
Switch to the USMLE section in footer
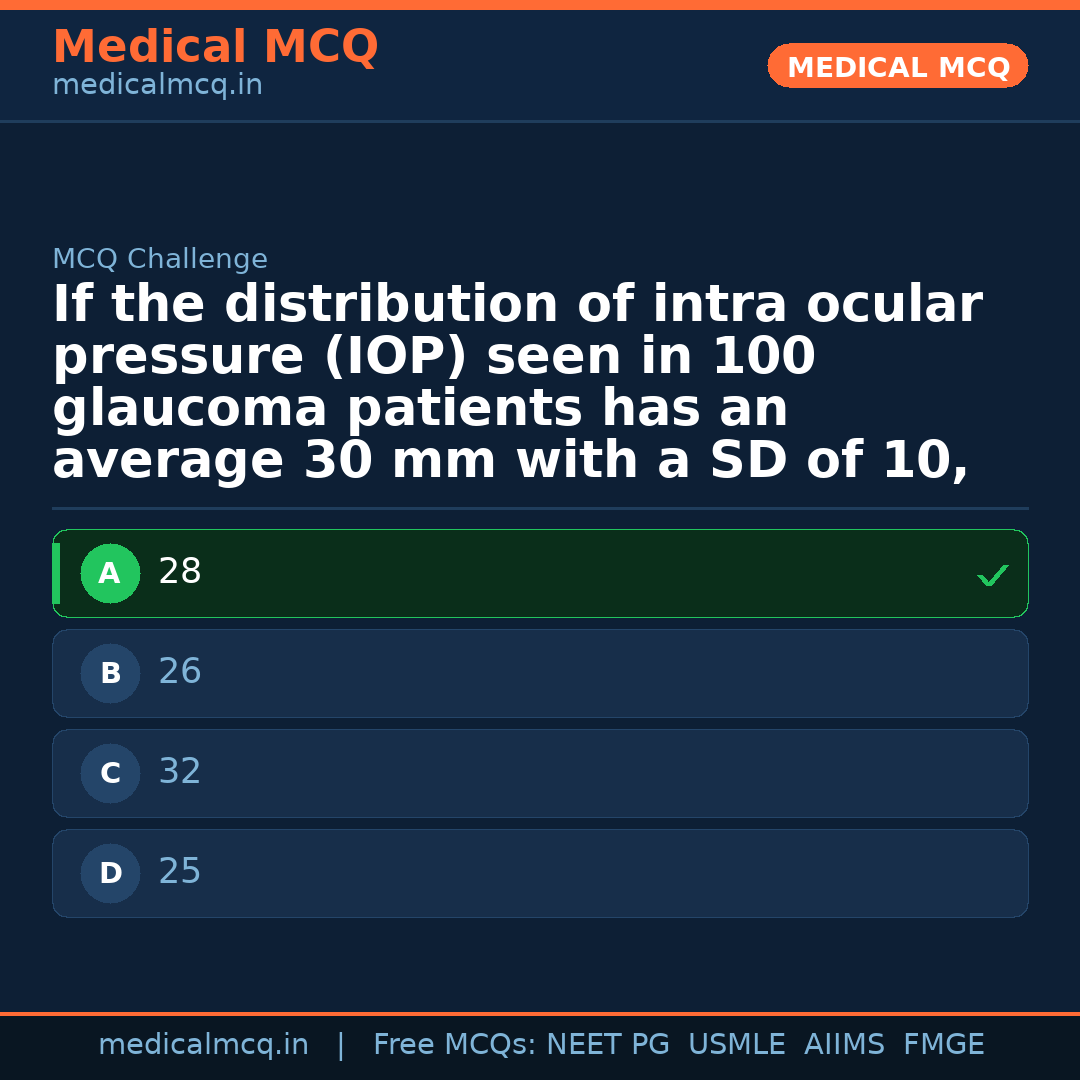pos(737,1044)
